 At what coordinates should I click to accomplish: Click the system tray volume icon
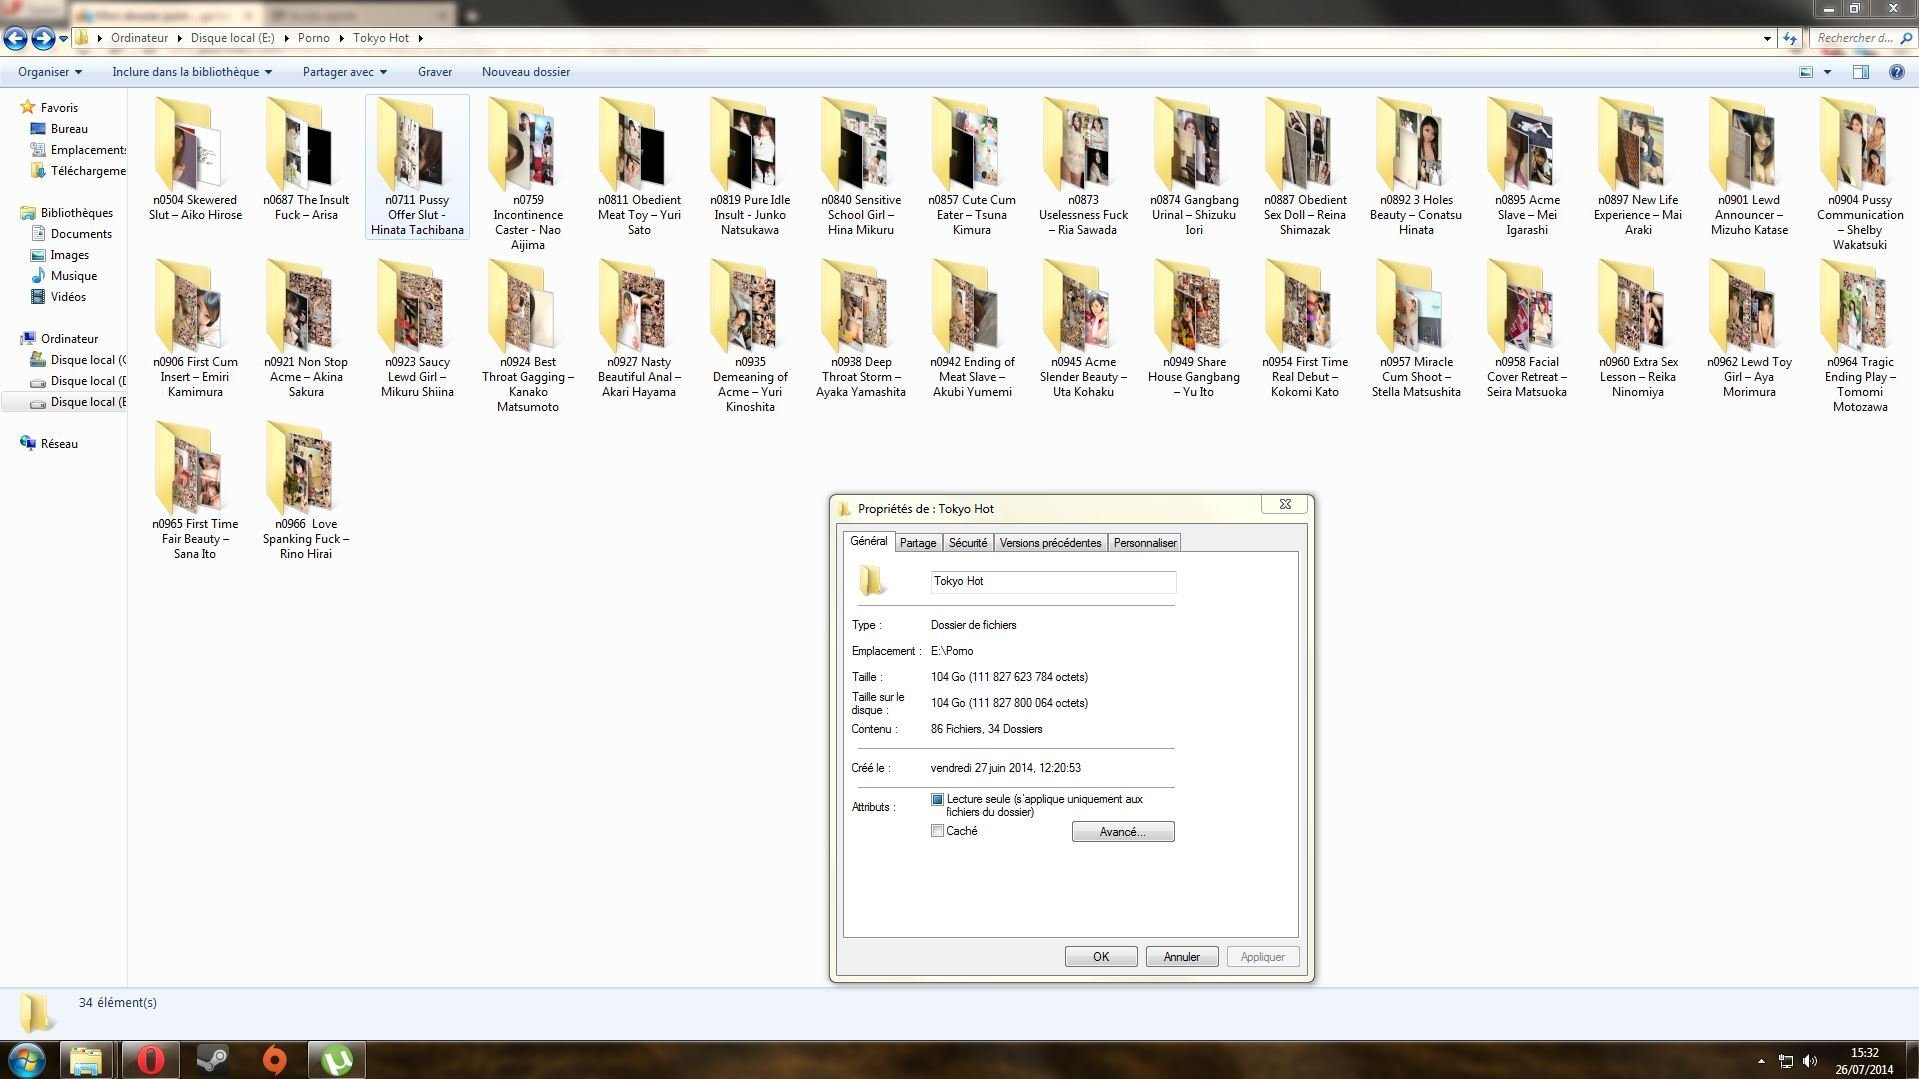click(1810, 1061)
